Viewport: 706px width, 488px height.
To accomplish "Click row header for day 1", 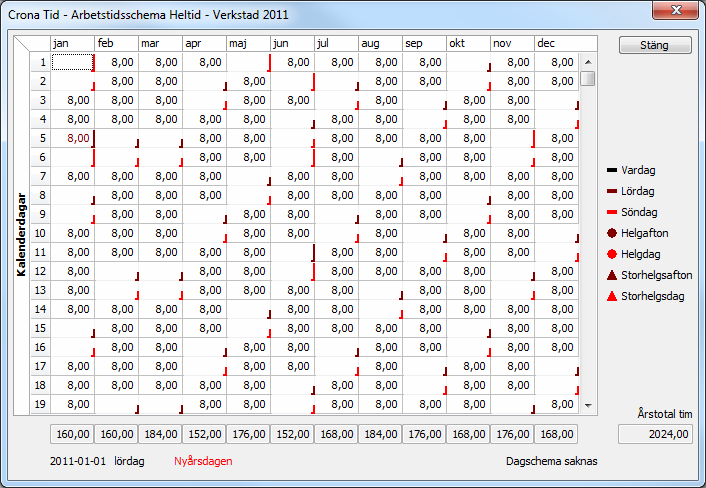I will pos(40,62).
